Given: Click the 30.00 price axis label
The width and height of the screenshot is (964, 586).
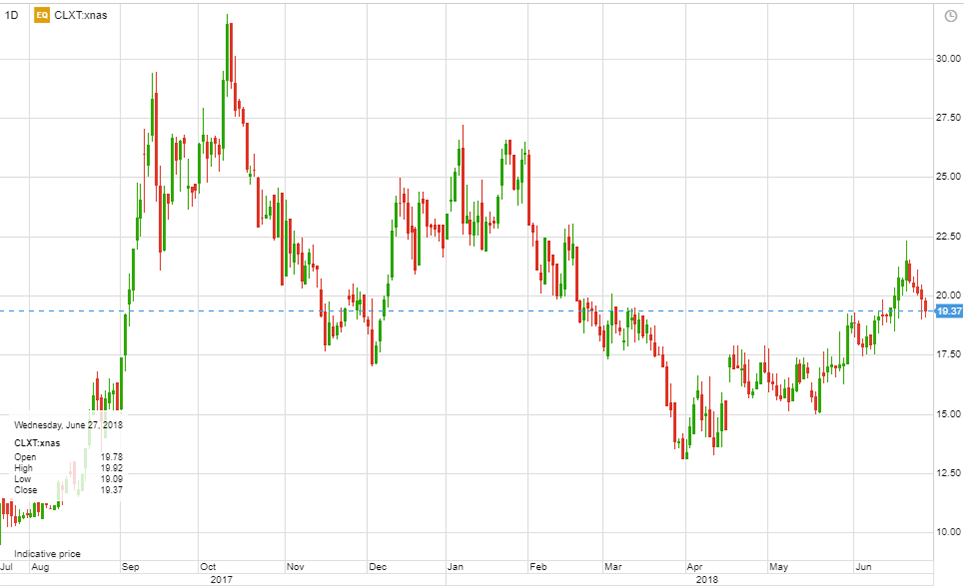Looking at the screenshot, I should tap(948, 58).
